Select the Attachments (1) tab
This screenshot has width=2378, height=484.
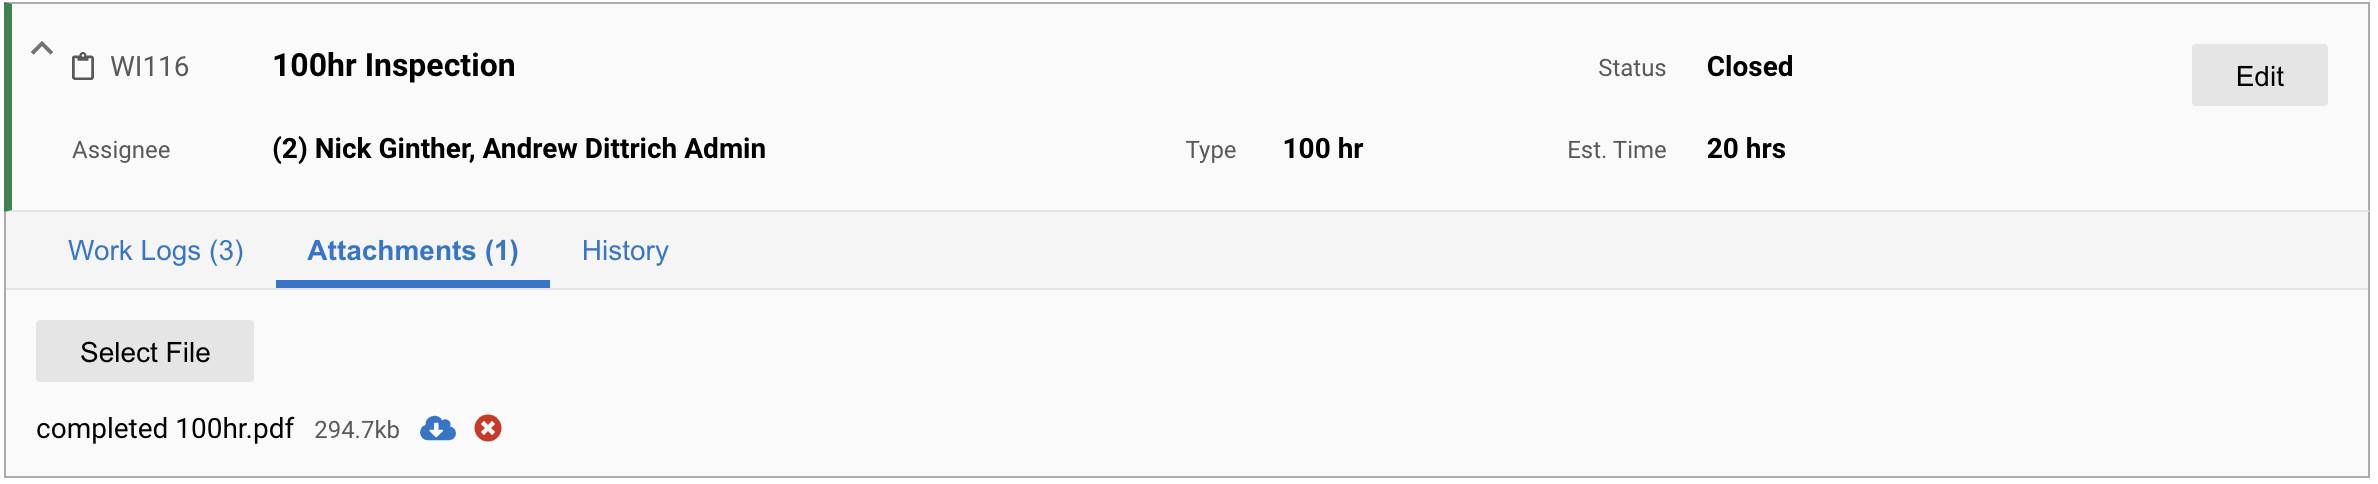click(x=413, y=251)
